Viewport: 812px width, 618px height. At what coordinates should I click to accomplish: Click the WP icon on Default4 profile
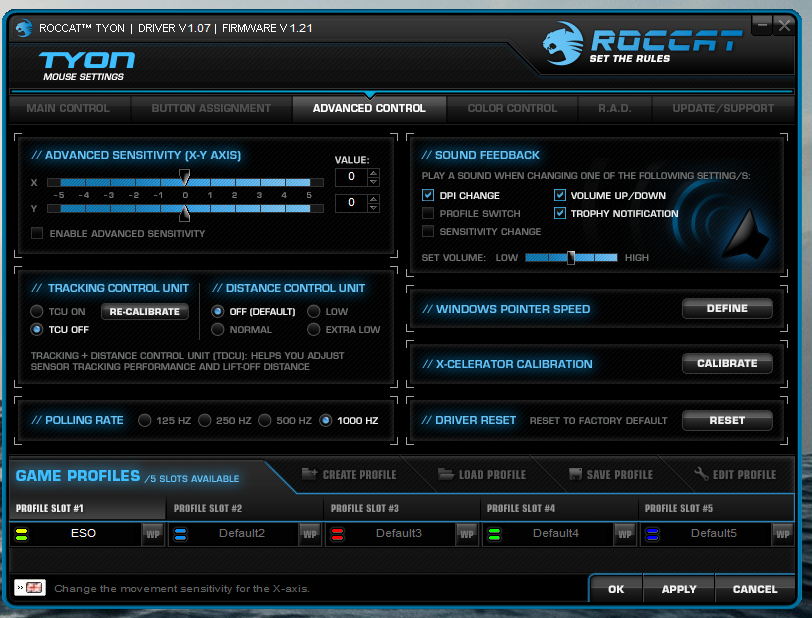pyautogui.click(x=625, y=534)
